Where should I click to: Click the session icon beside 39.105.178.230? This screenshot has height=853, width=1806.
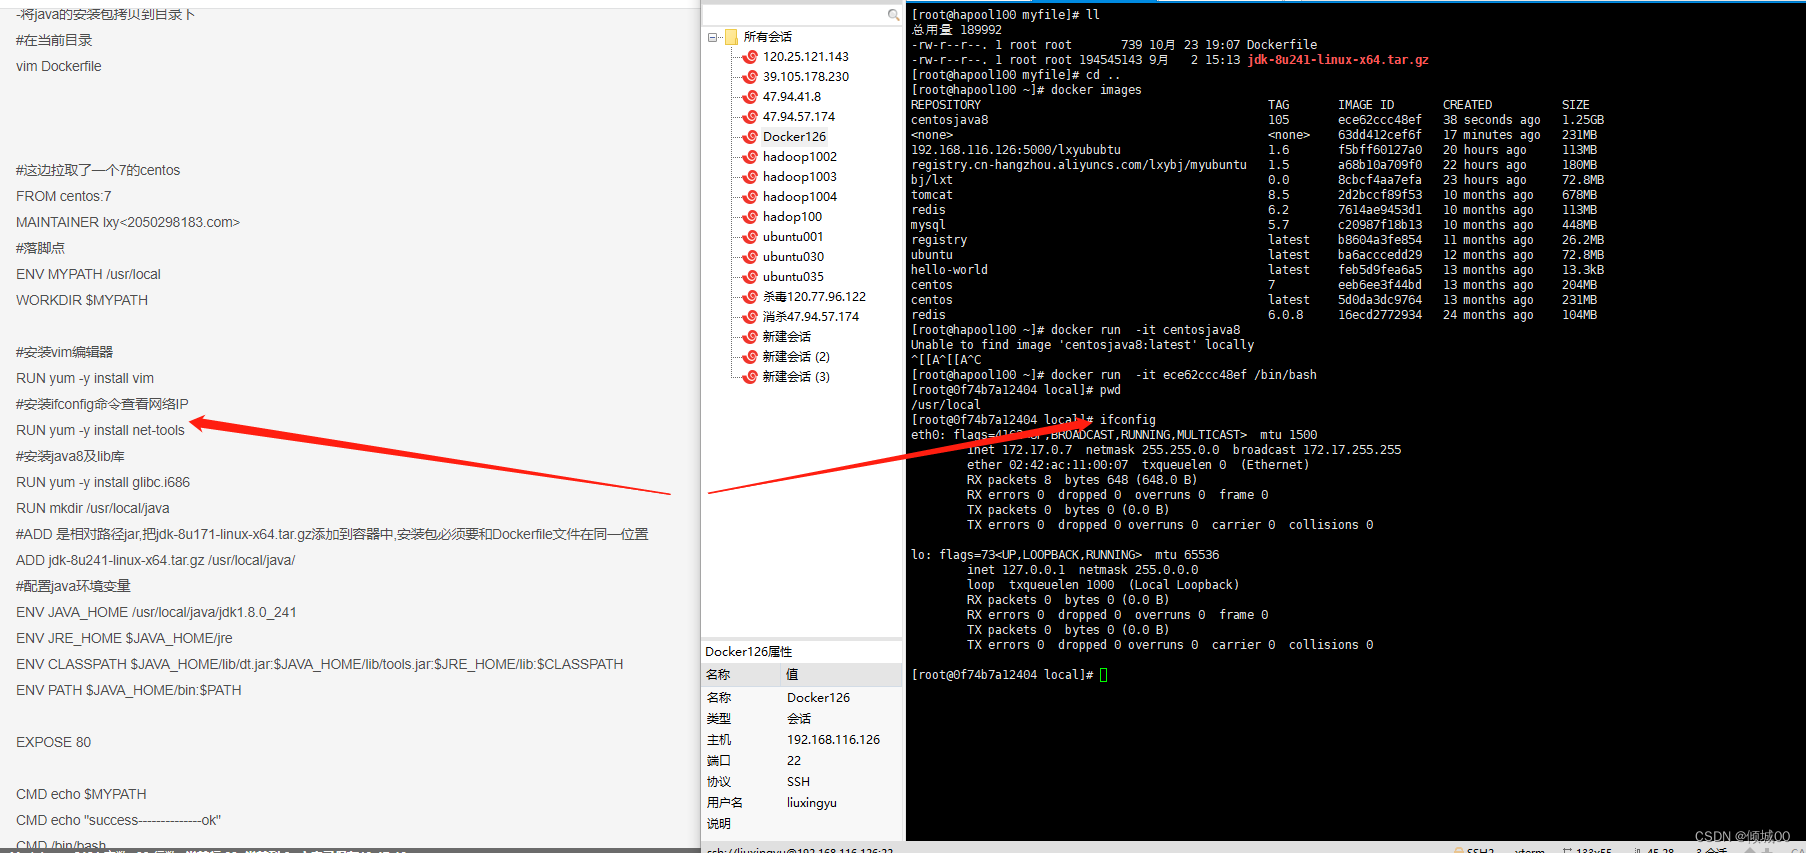click(x=750, y=77)
